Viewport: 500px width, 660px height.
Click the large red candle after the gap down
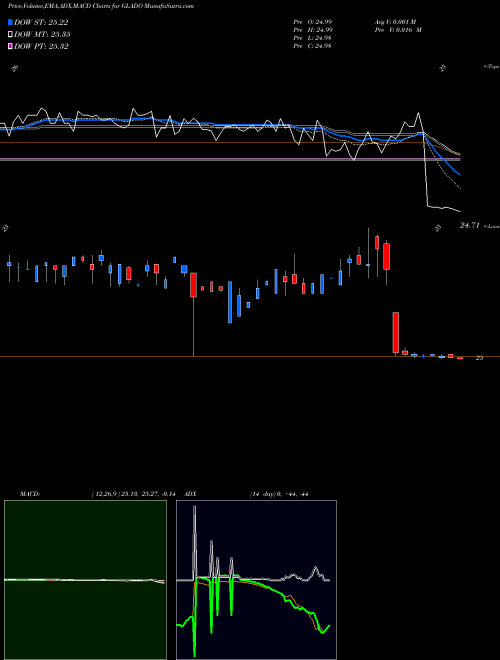coord(396,333)
